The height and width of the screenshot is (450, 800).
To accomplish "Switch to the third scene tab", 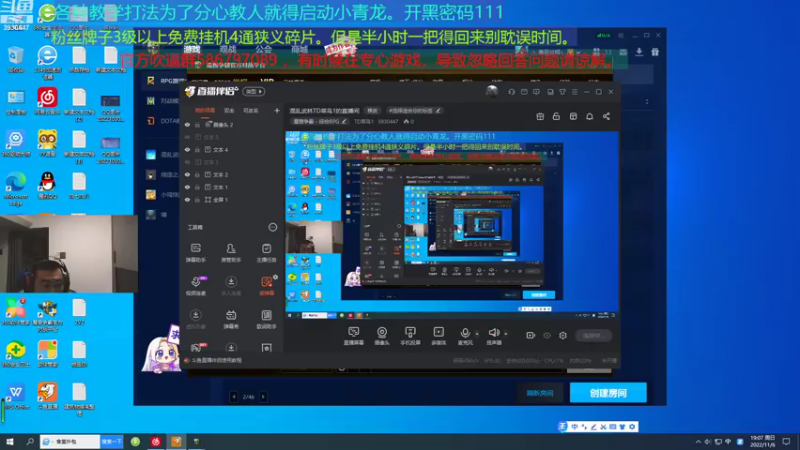I will point(251,110).
